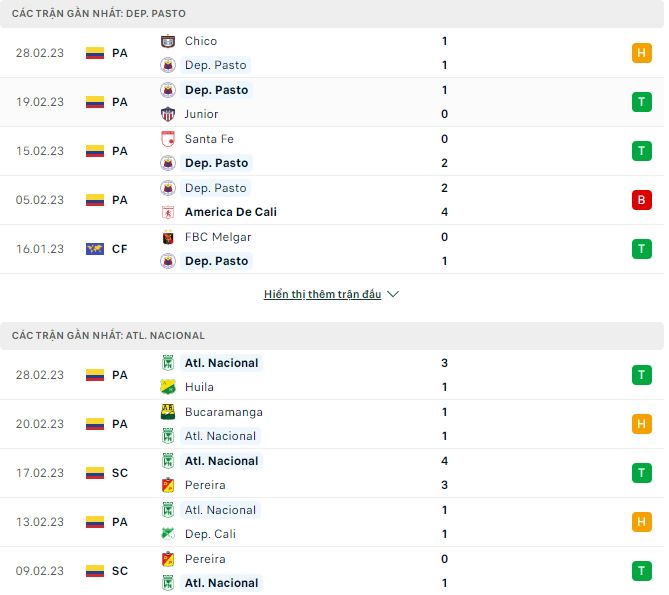Expand more matches with the chevron arrow

393,294
